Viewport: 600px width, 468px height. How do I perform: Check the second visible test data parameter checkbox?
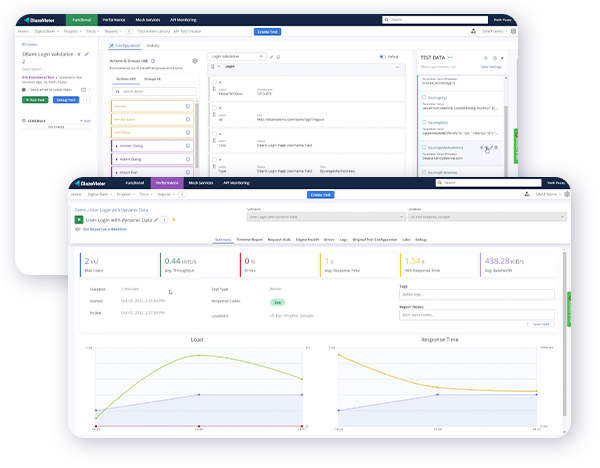[x=424, y=122]
